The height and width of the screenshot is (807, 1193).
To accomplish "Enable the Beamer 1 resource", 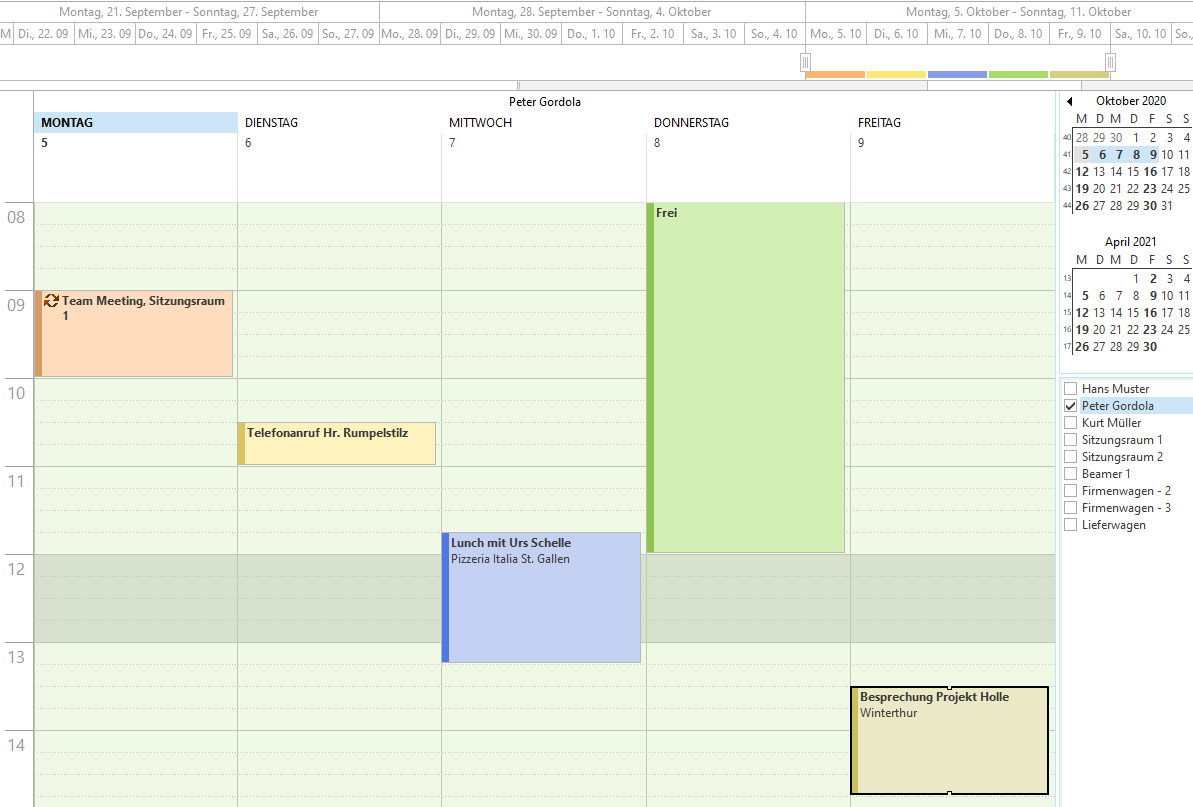I will pyautogui.click(x=1071, y=473).
